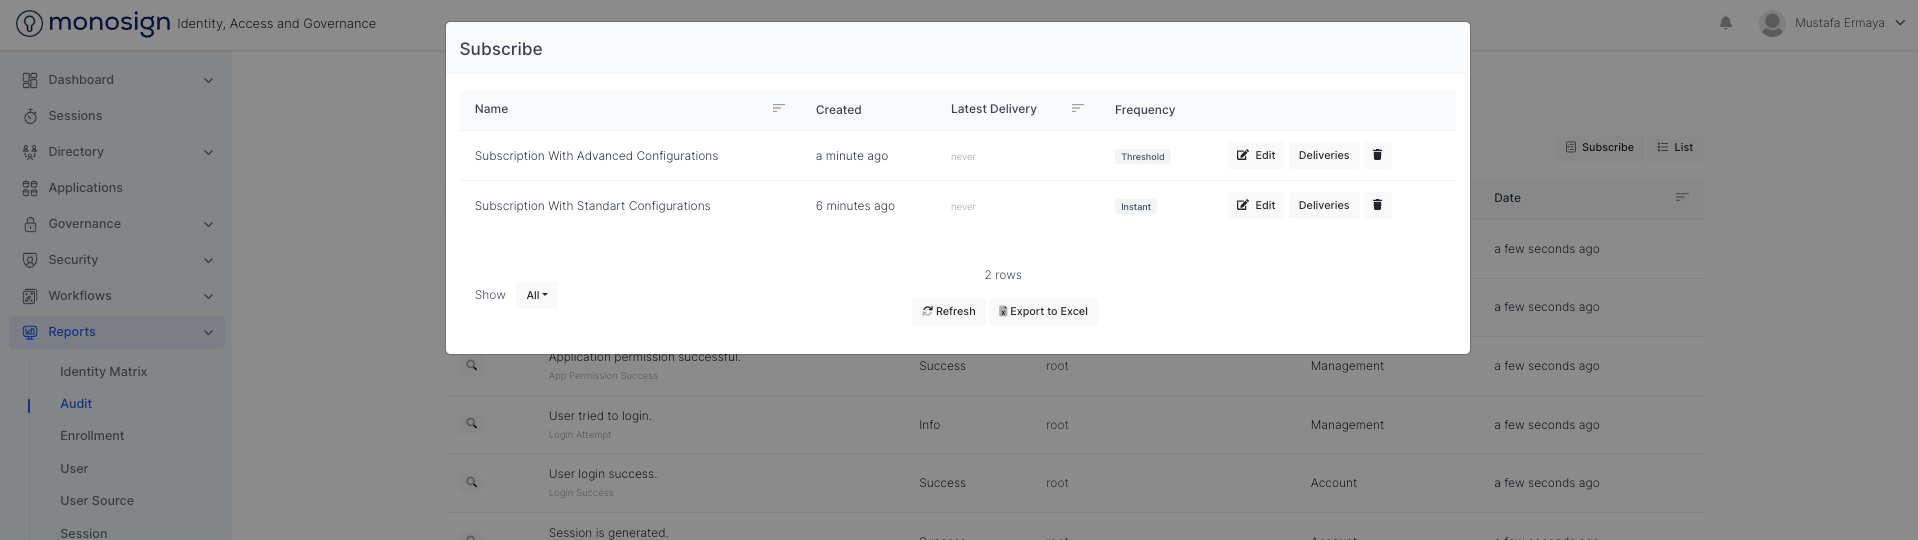
Task: Export subscriptions to Excel
Action: (1043, 312)
